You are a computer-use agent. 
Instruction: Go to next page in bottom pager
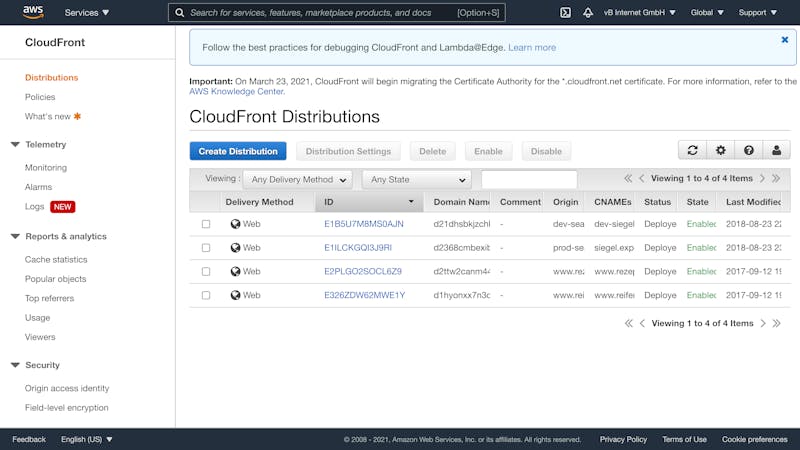[763, 323]
